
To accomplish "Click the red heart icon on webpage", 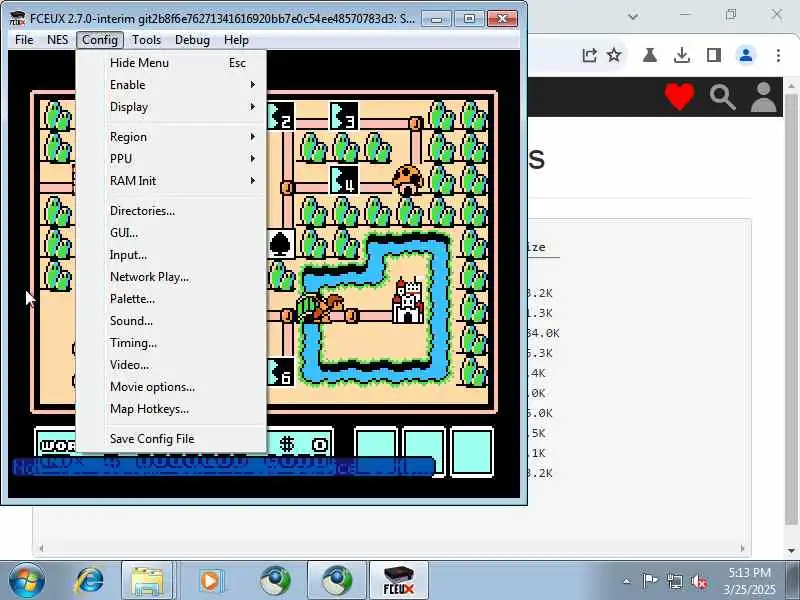I will pos(679,96).
